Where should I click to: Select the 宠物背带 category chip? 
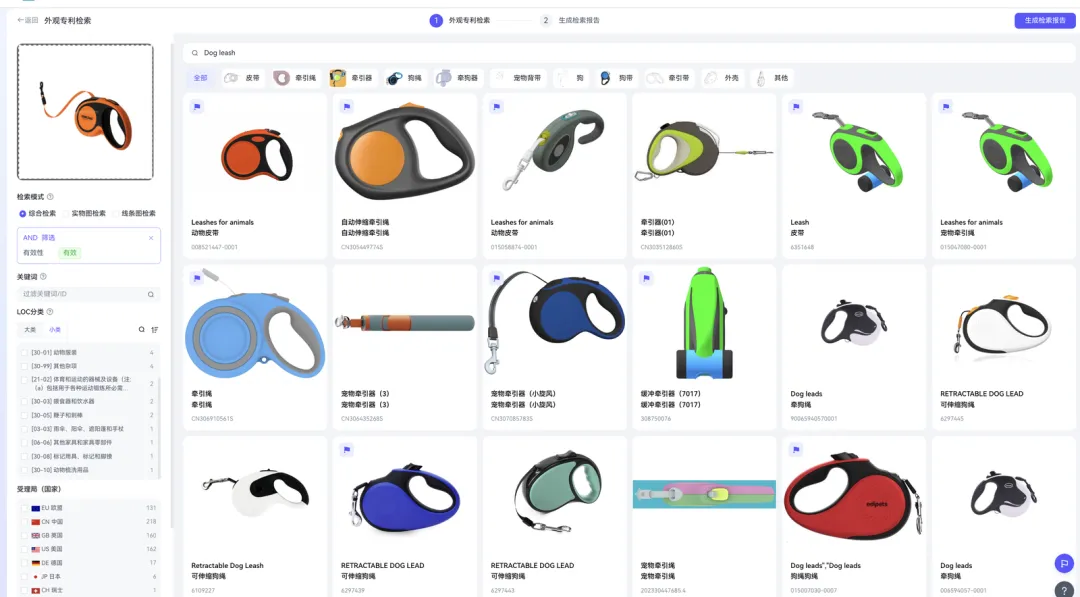click(517, 78)
